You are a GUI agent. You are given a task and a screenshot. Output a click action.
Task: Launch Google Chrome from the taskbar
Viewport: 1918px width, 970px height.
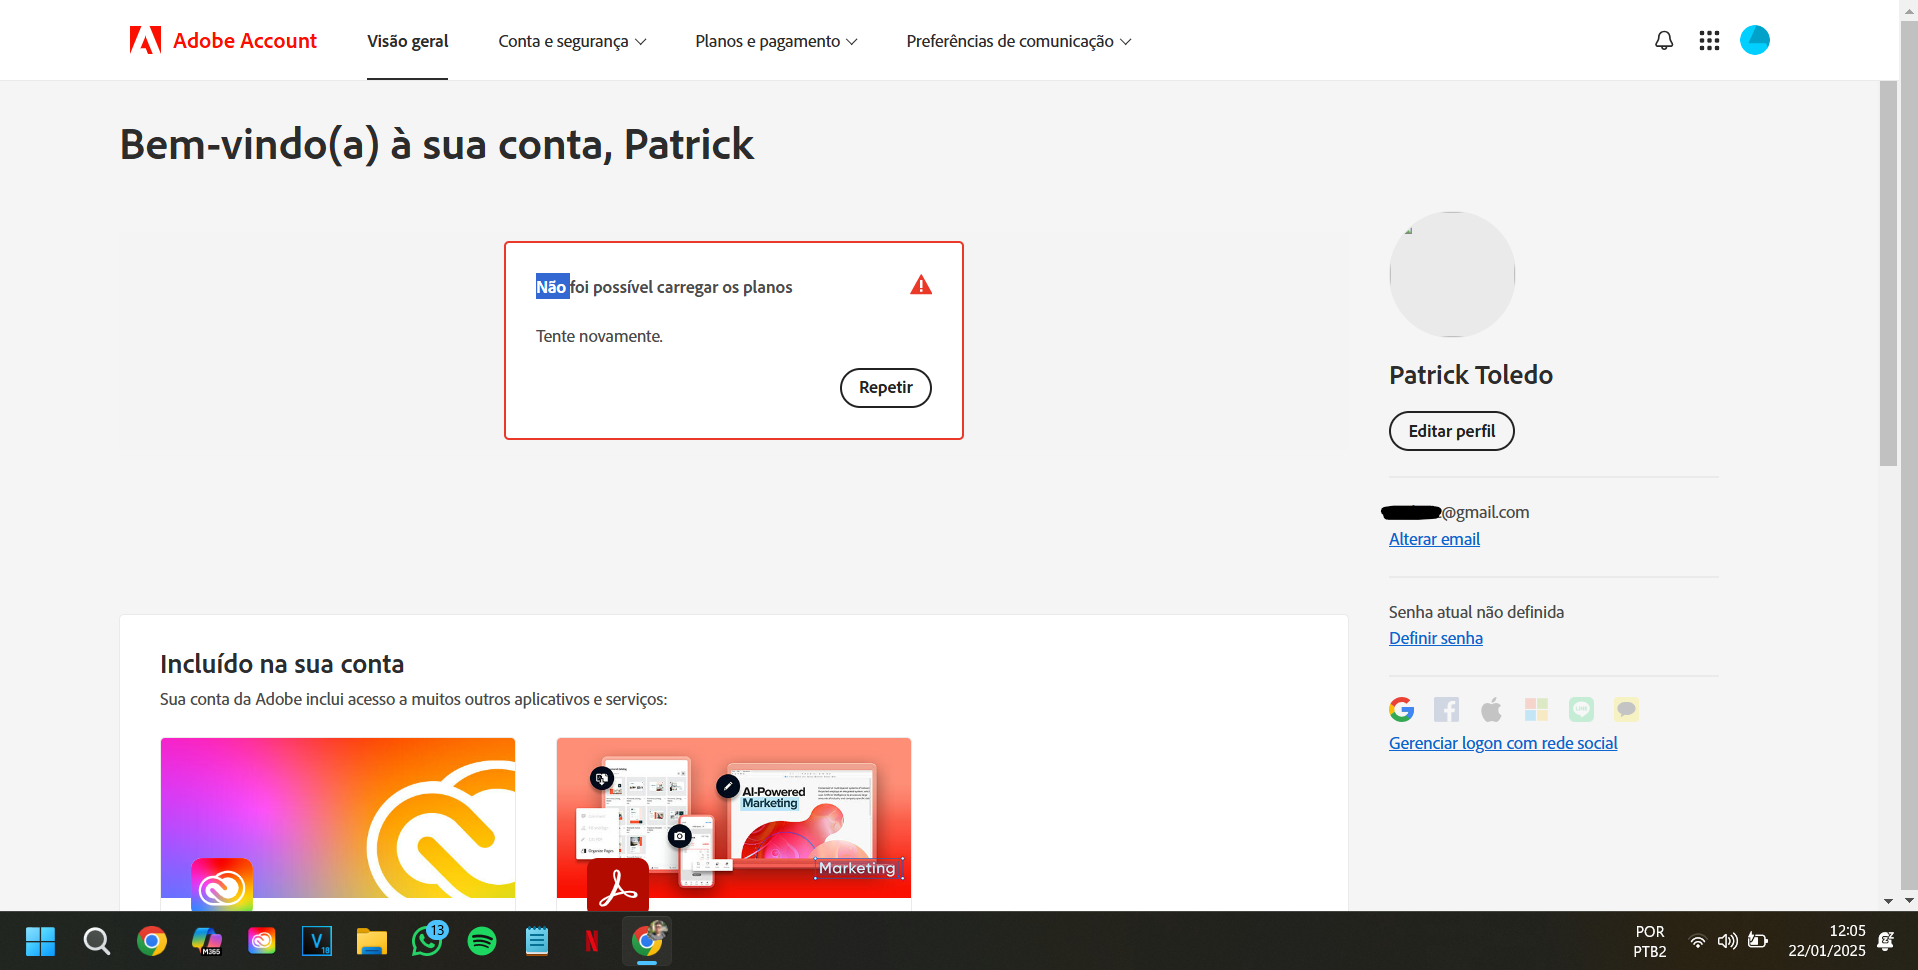click(152, 941)
